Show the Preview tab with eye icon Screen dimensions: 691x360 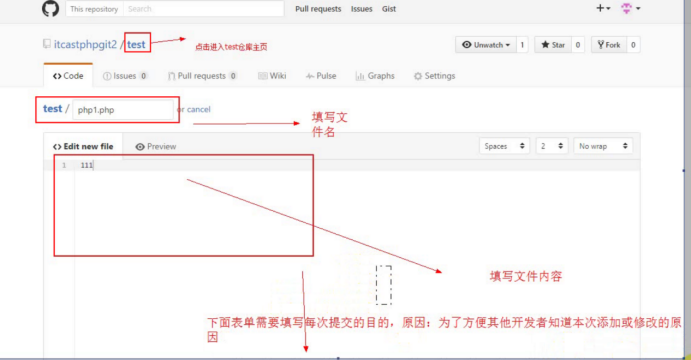156,146
